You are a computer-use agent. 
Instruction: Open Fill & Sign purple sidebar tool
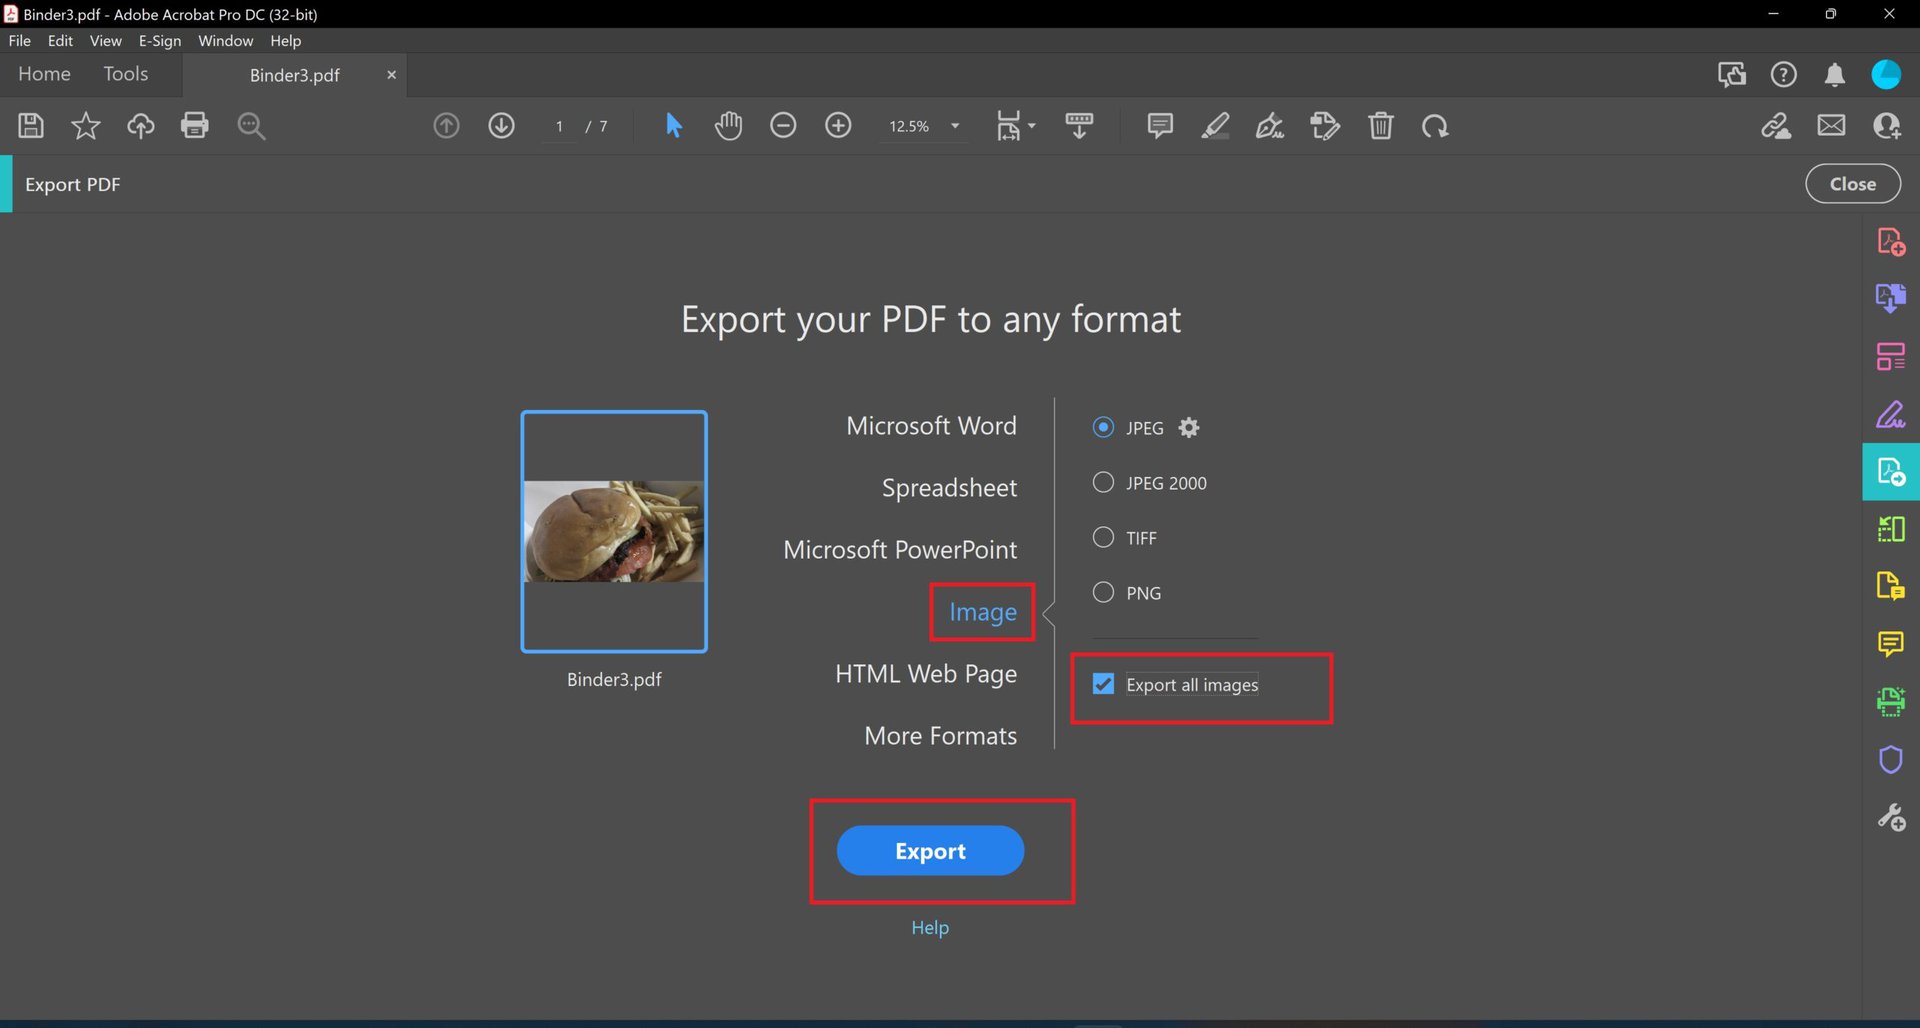pos(1891,414)
